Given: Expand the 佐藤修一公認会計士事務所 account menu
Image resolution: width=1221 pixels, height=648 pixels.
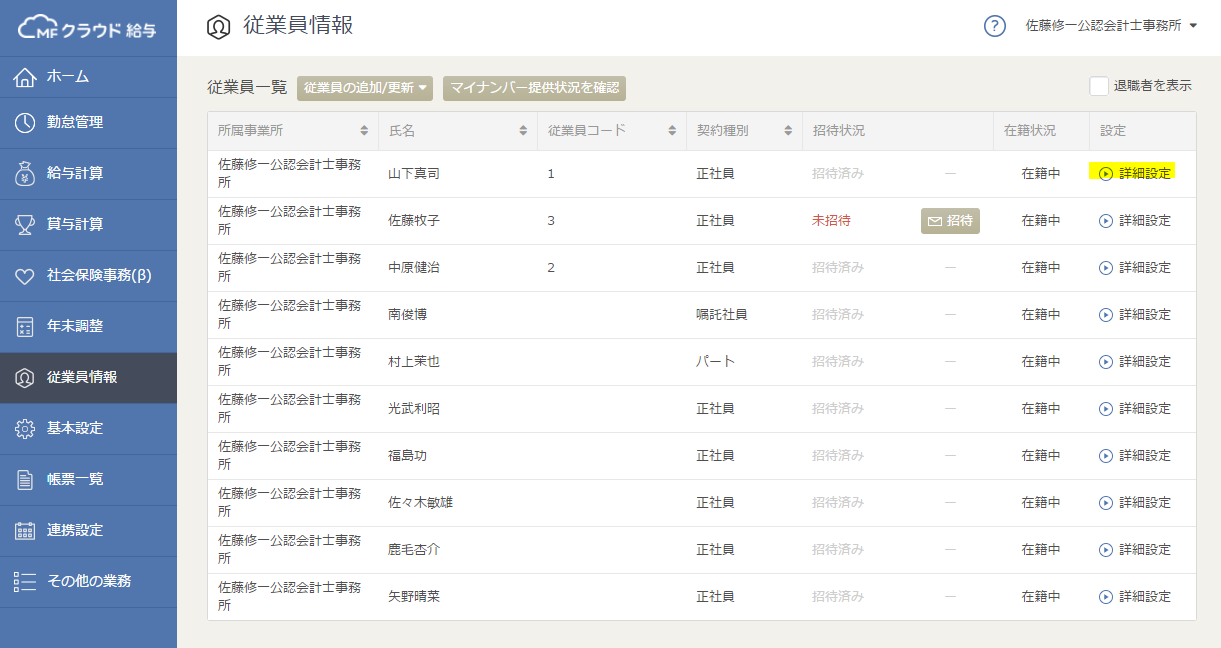Looking at the screenshot, I should click(1111, 27).
